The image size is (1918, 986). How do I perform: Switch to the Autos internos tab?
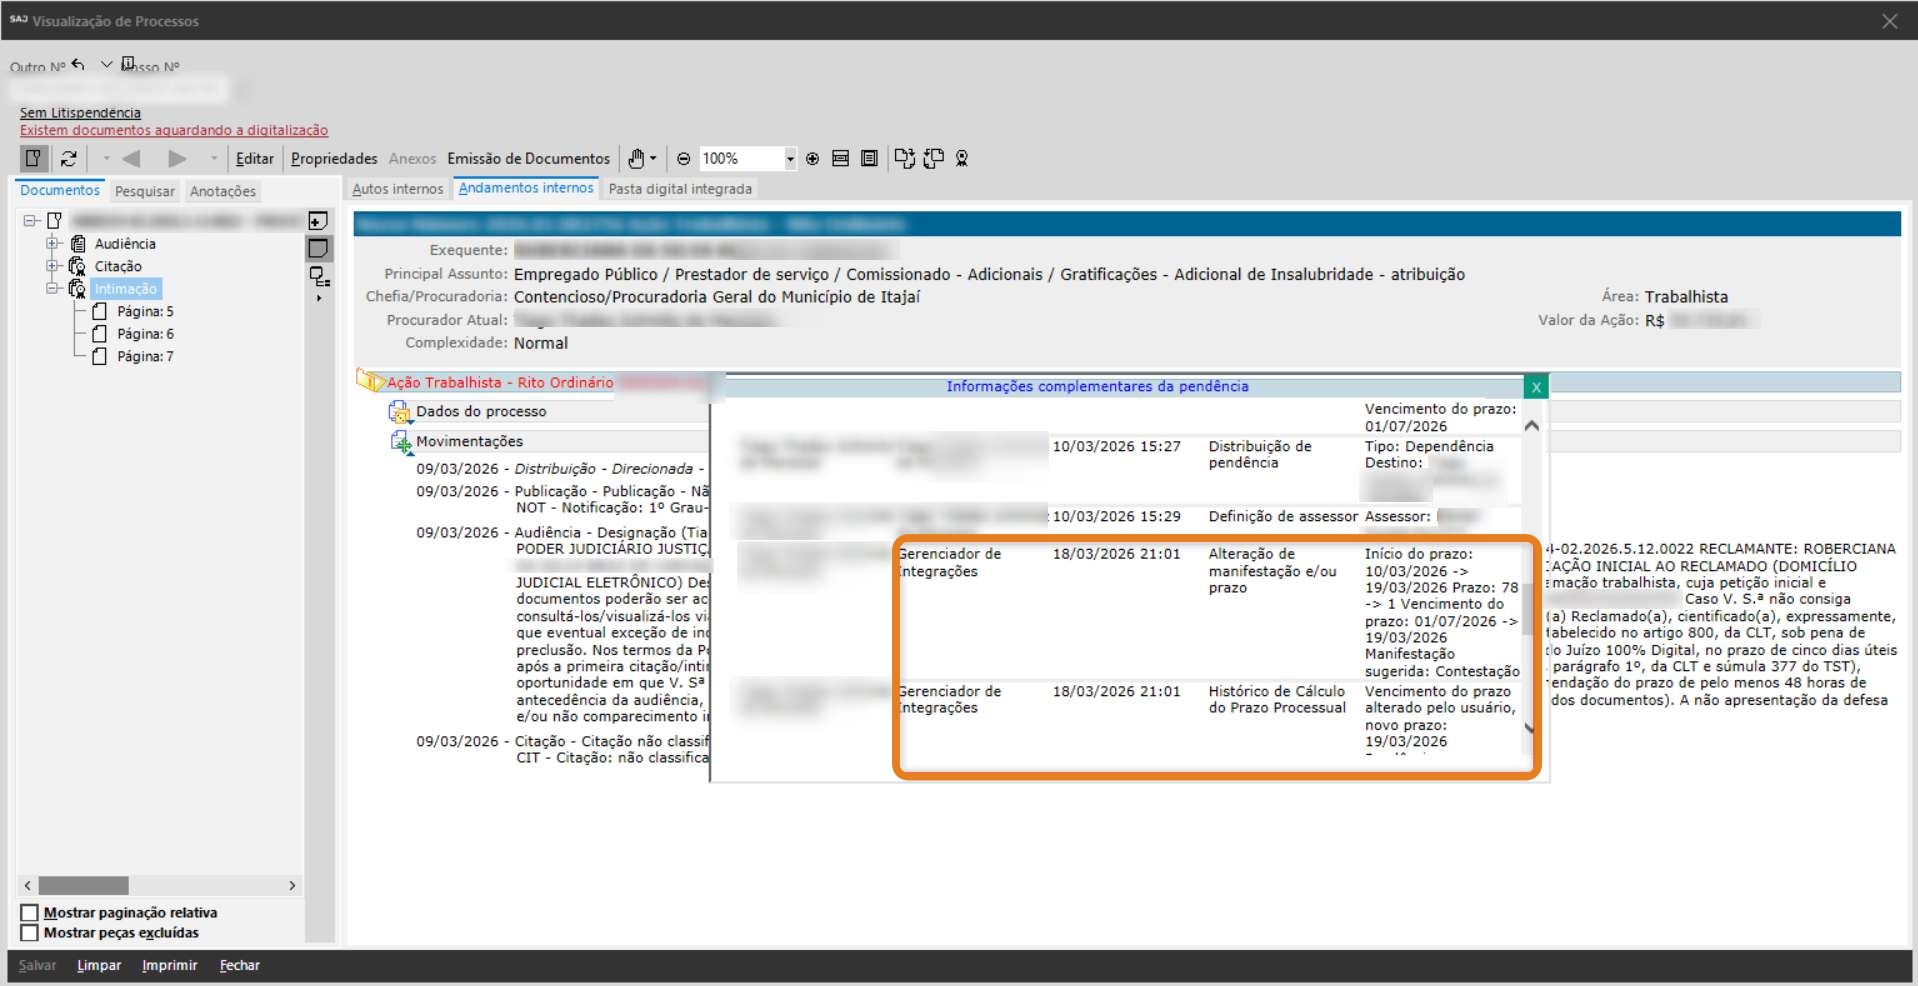[x=397, y=189]
